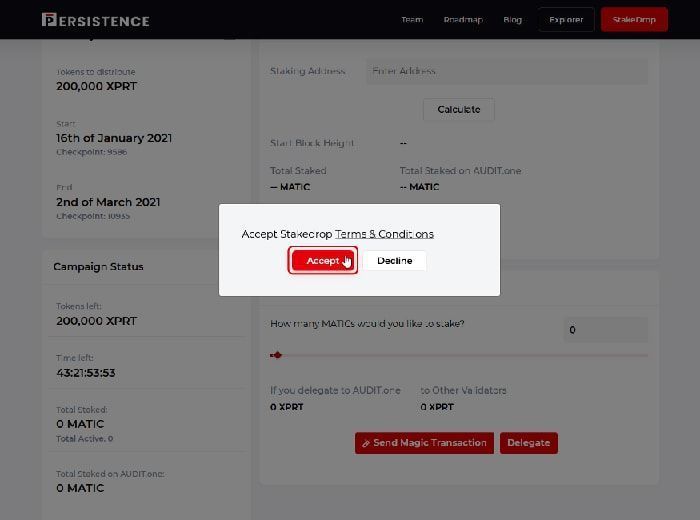
Task: Select the 200,000 XPRT tokens to distribute value
Action: pyautogui.click(x=96, y=86)
